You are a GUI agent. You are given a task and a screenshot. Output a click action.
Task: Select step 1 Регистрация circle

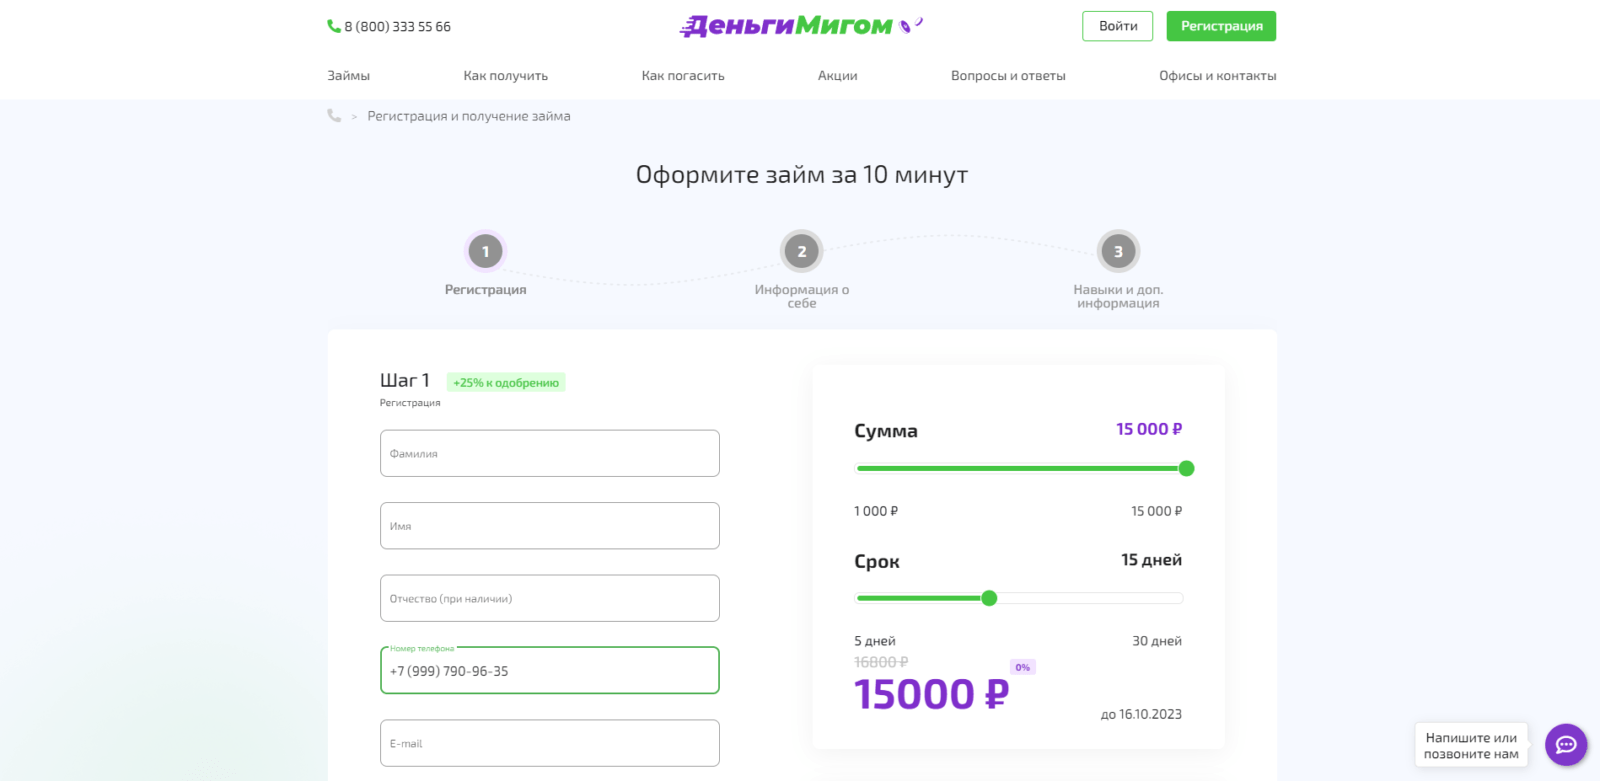coord(486,252)
